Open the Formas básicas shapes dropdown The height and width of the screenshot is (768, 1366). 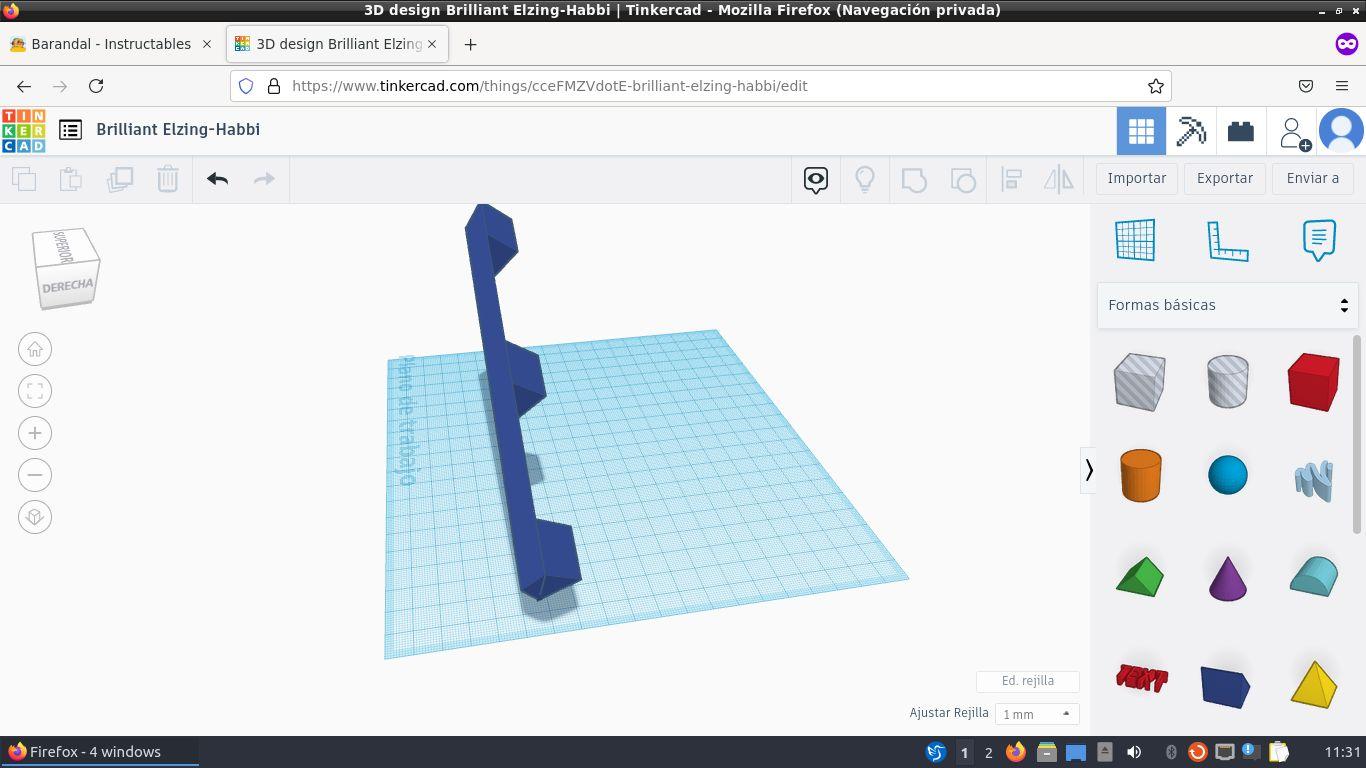click(1228, 305)
